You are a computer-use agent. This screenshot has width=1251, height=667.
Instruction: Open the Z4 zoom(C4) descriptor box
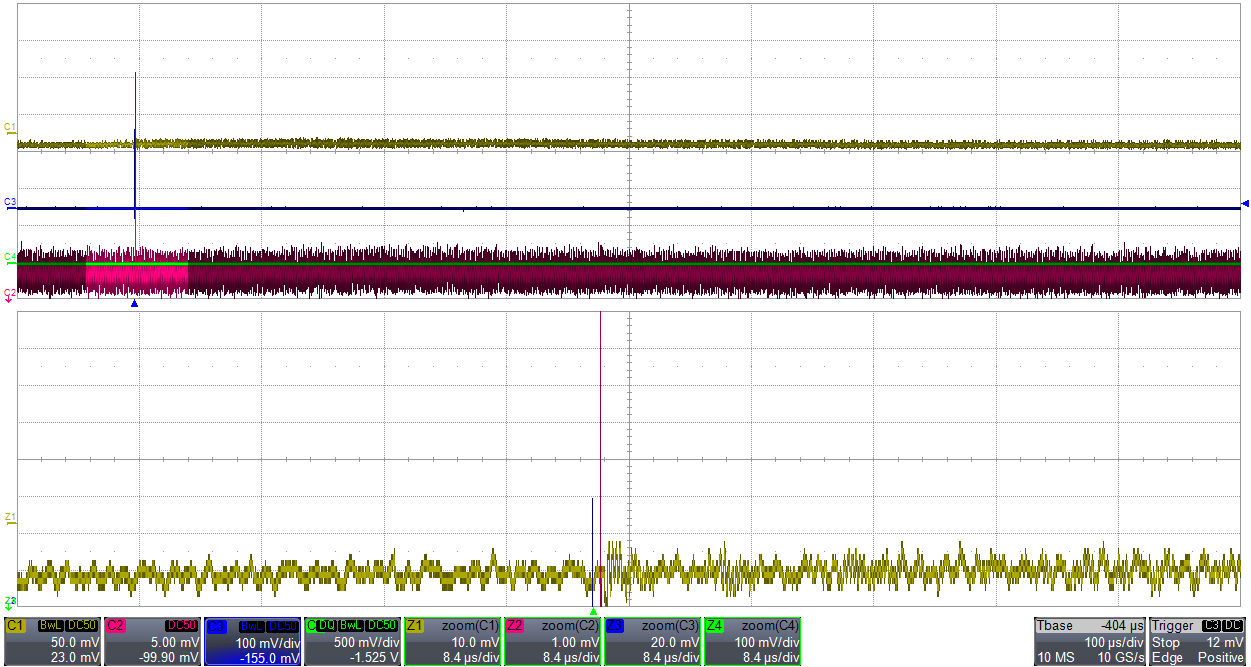coord(752,641)
